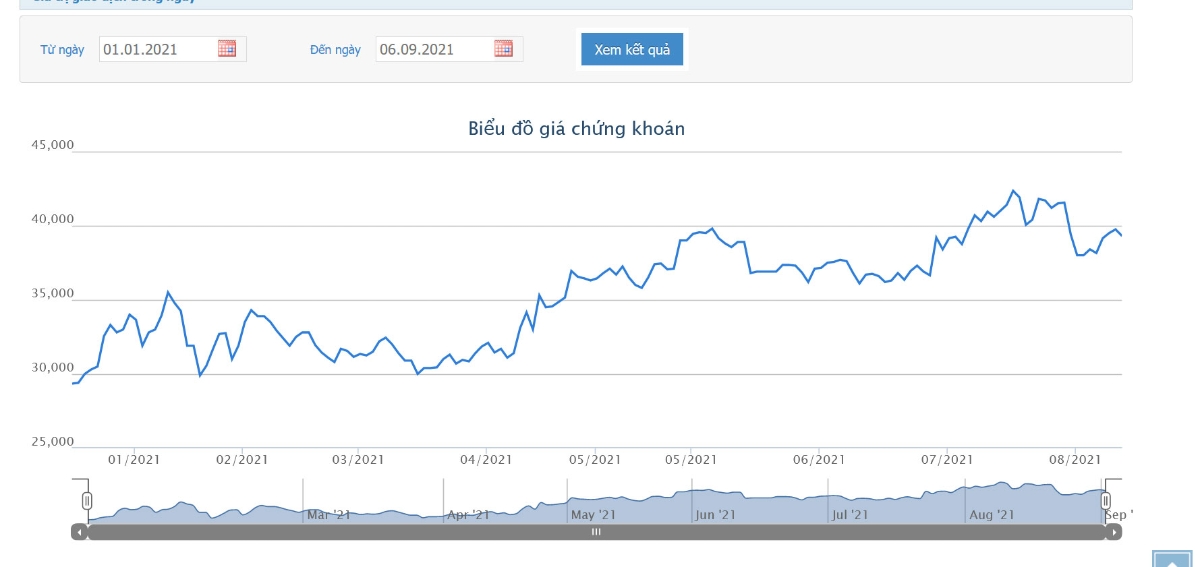Image resolution: width=1200 pixels, height=567 pixels.
Task: Grab the left range handle of navigator
Action: [x=87, y=500]
